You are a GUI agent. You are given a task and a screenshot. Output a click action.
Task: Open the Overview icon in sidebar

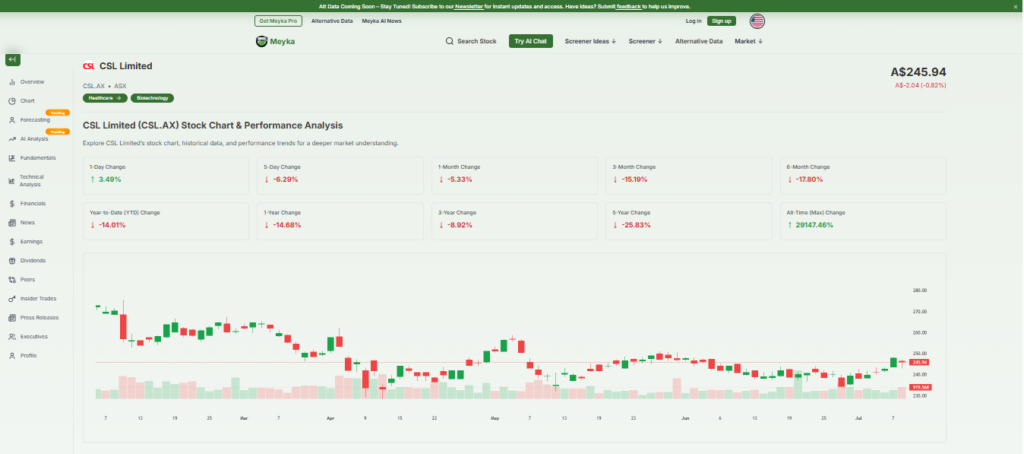pyautogui.click(x=11, y=82)
